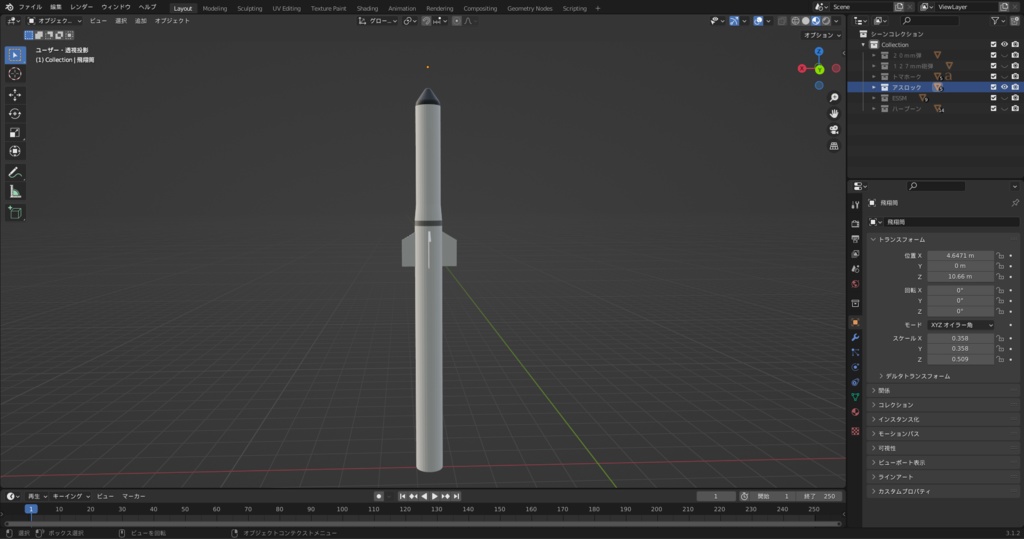Image resolution: width=1024 pixels, height=539 pixels.
Task: Click the timeline playhead at frame 1
Action: pos(31,509)
